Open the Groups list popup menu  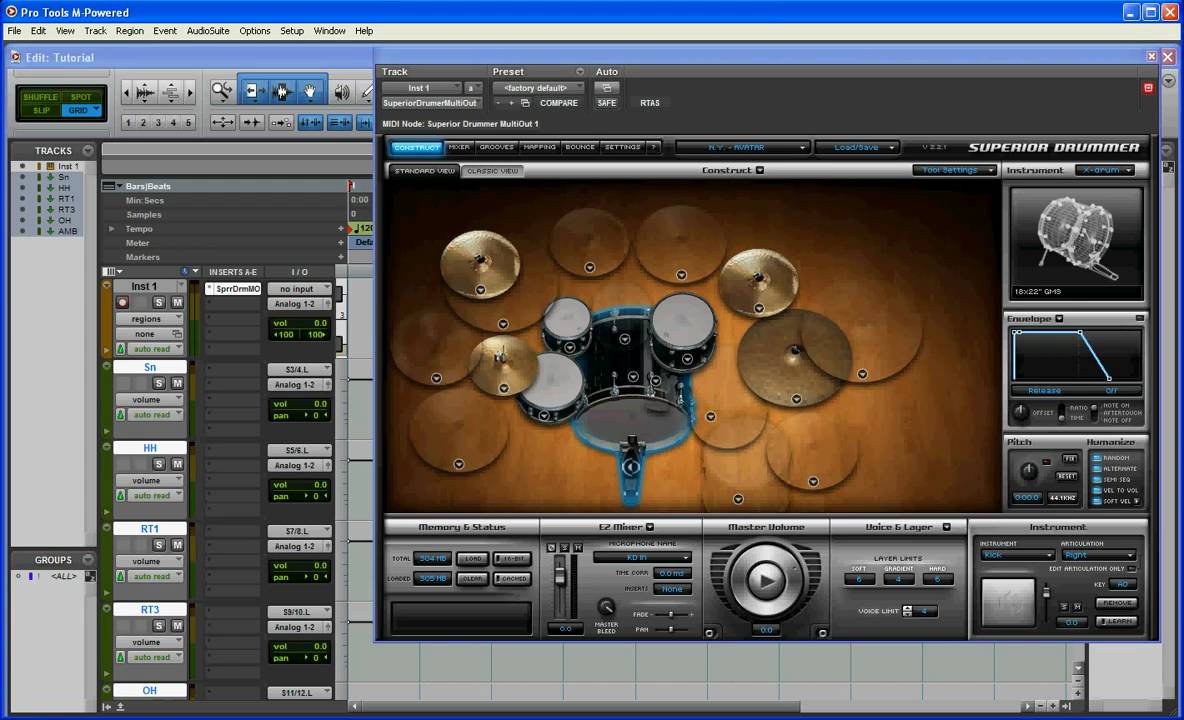88,559
